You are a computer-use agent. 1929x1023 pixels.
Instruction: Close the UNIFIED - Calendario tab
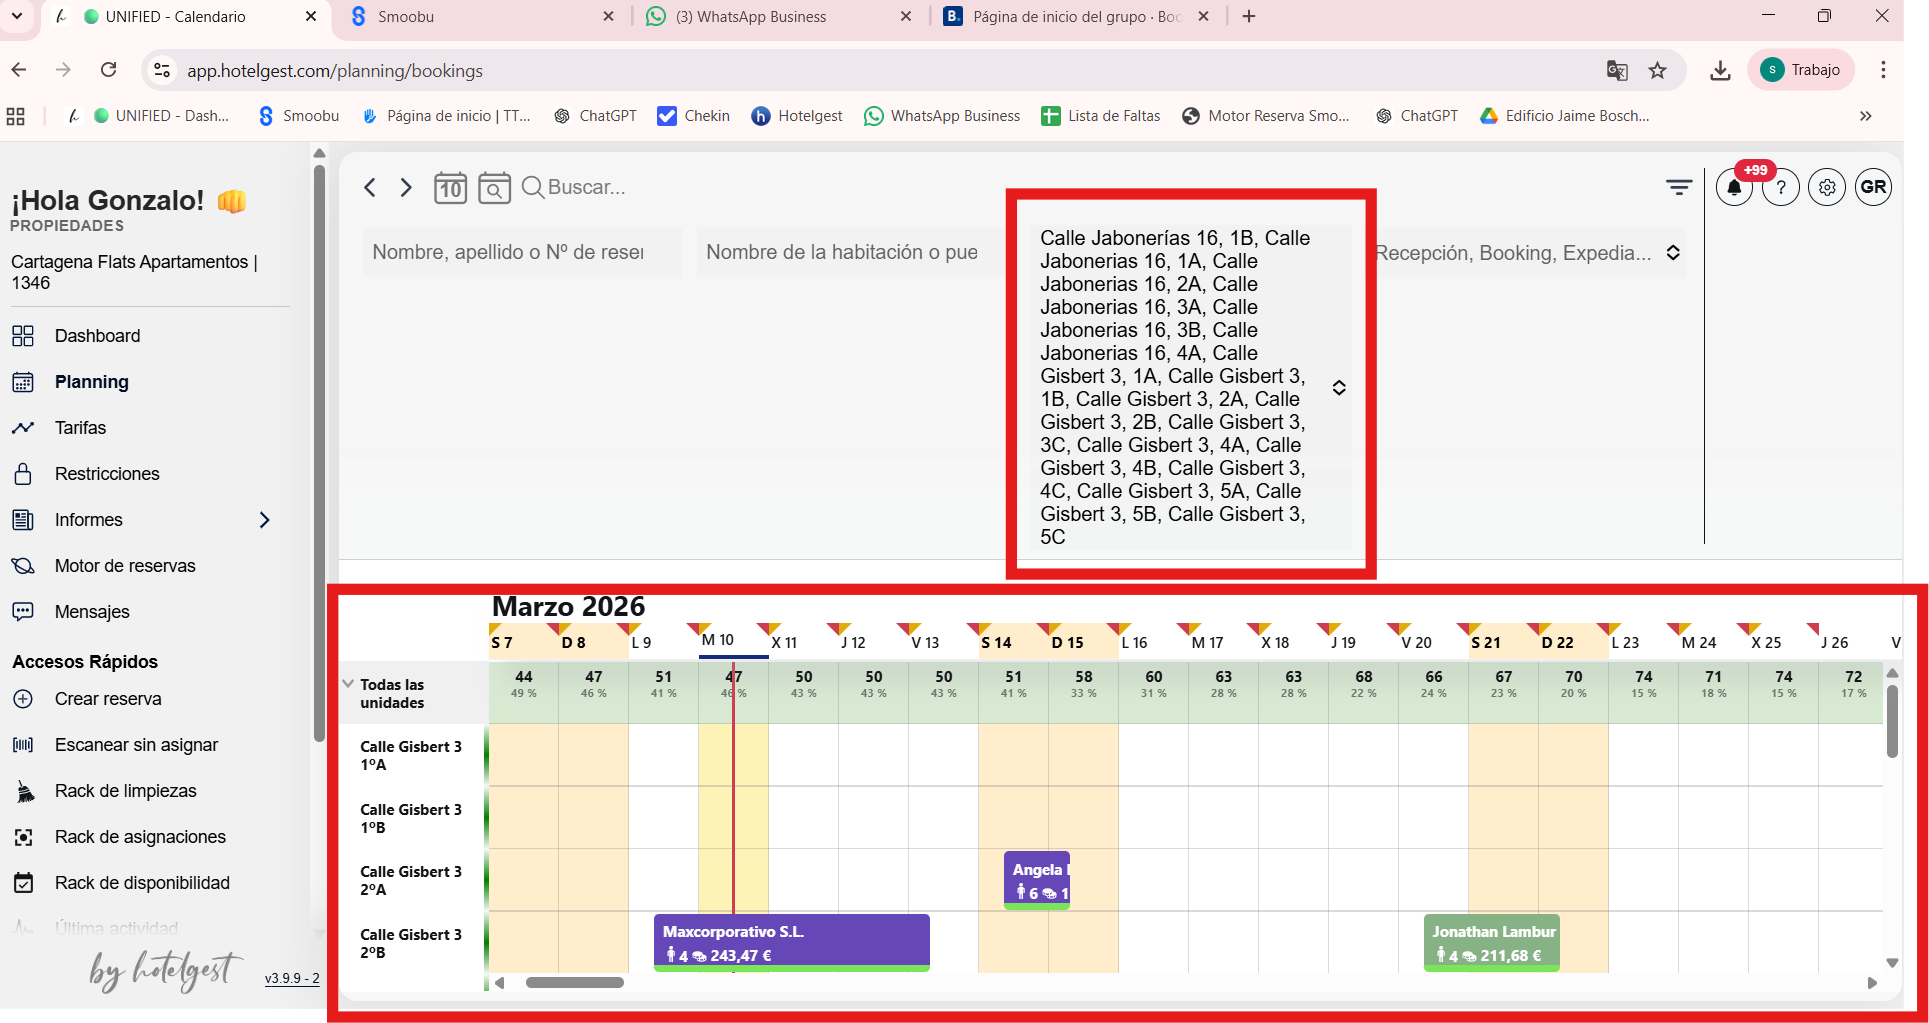[311, 17]
